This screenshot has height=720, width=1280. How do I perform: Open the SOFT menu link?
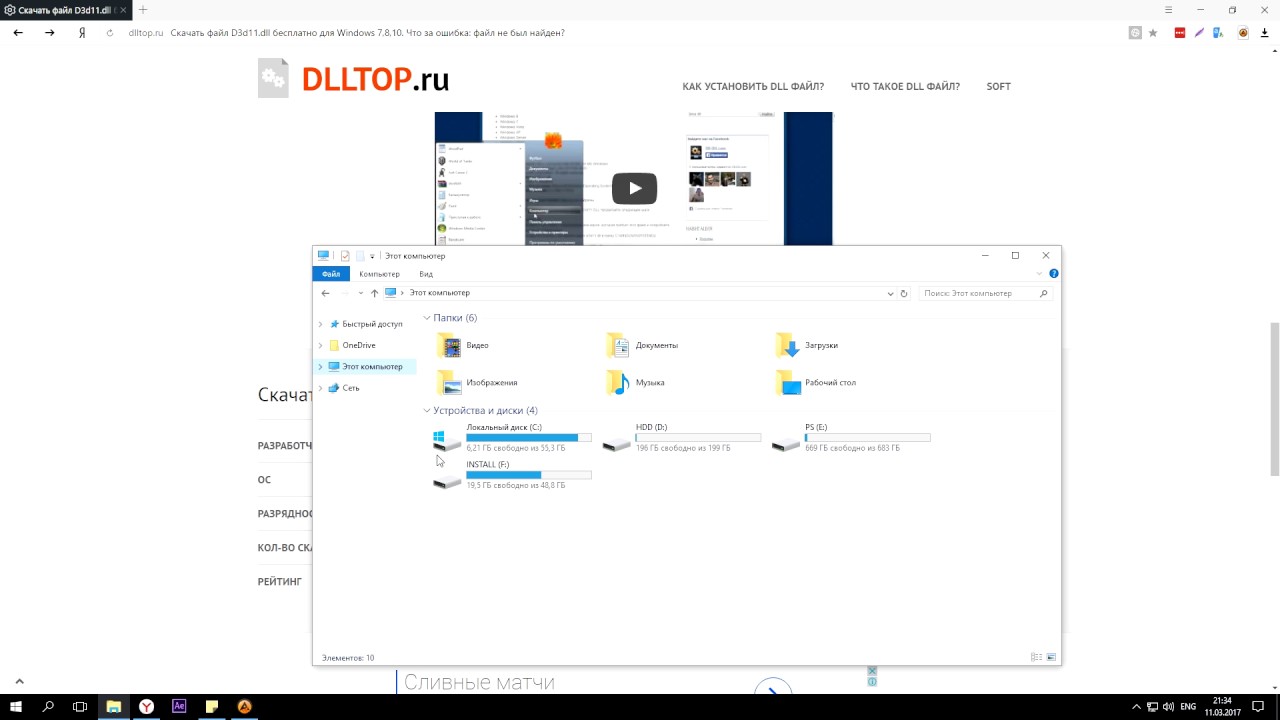[x=998, y=87]
